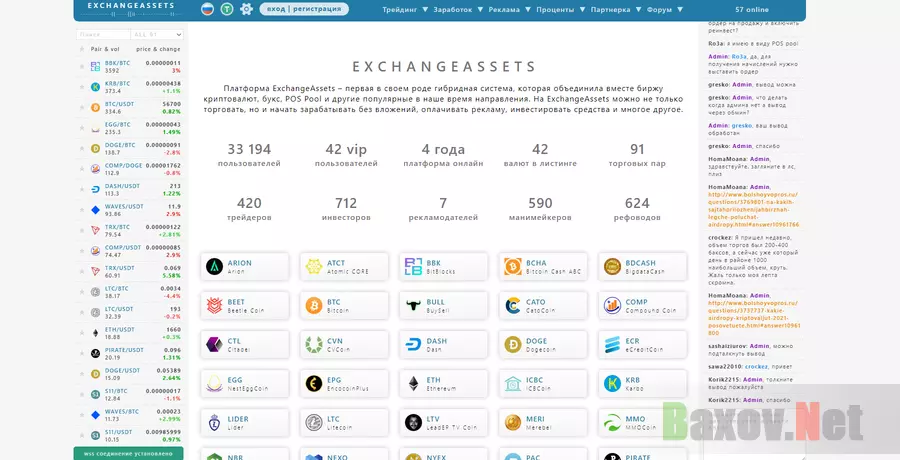
Task: Select the LTC/BTC pair row
Action: [x=130, y=292]
